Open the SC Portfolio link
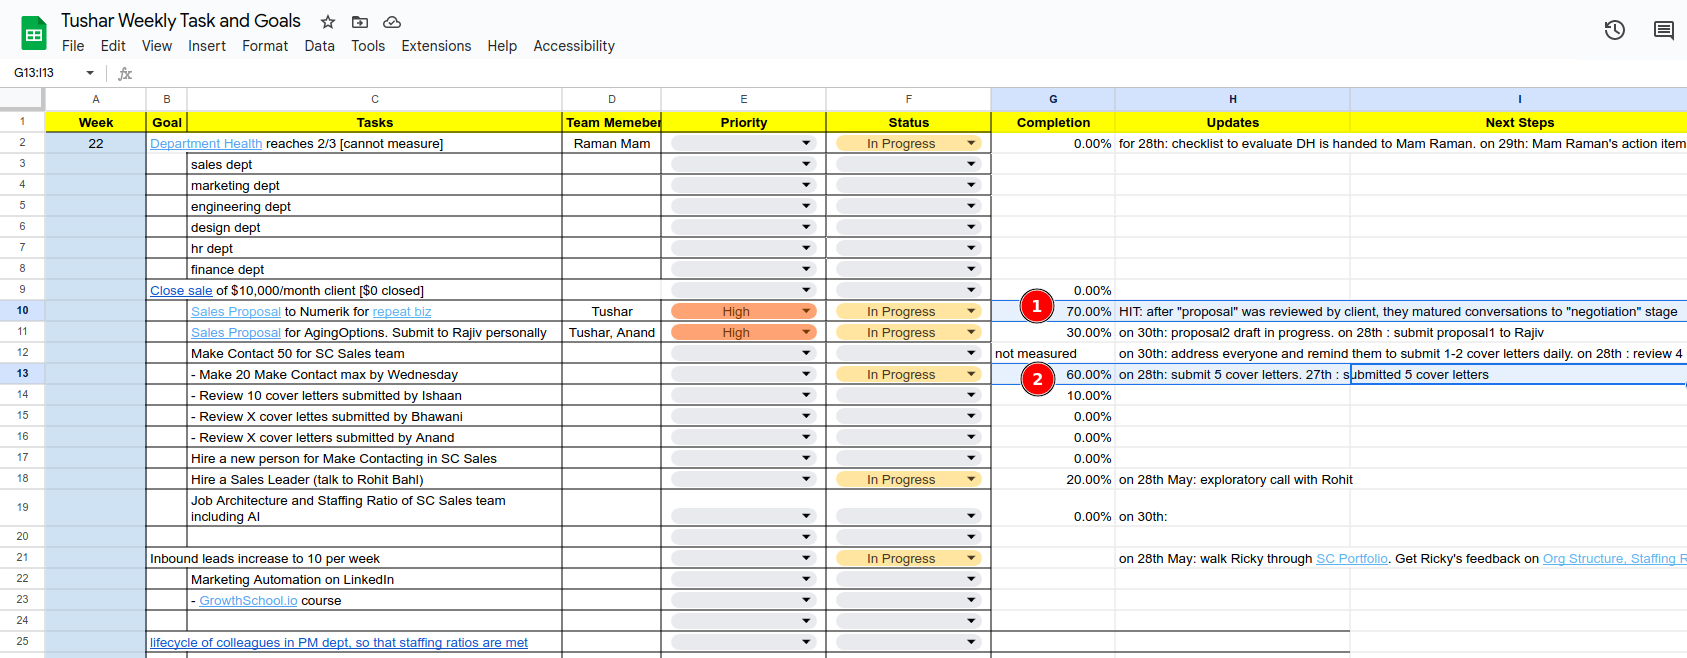The height and width of the screenshot is (658, 1687). pyautogui.click(x=1352, y=559)
